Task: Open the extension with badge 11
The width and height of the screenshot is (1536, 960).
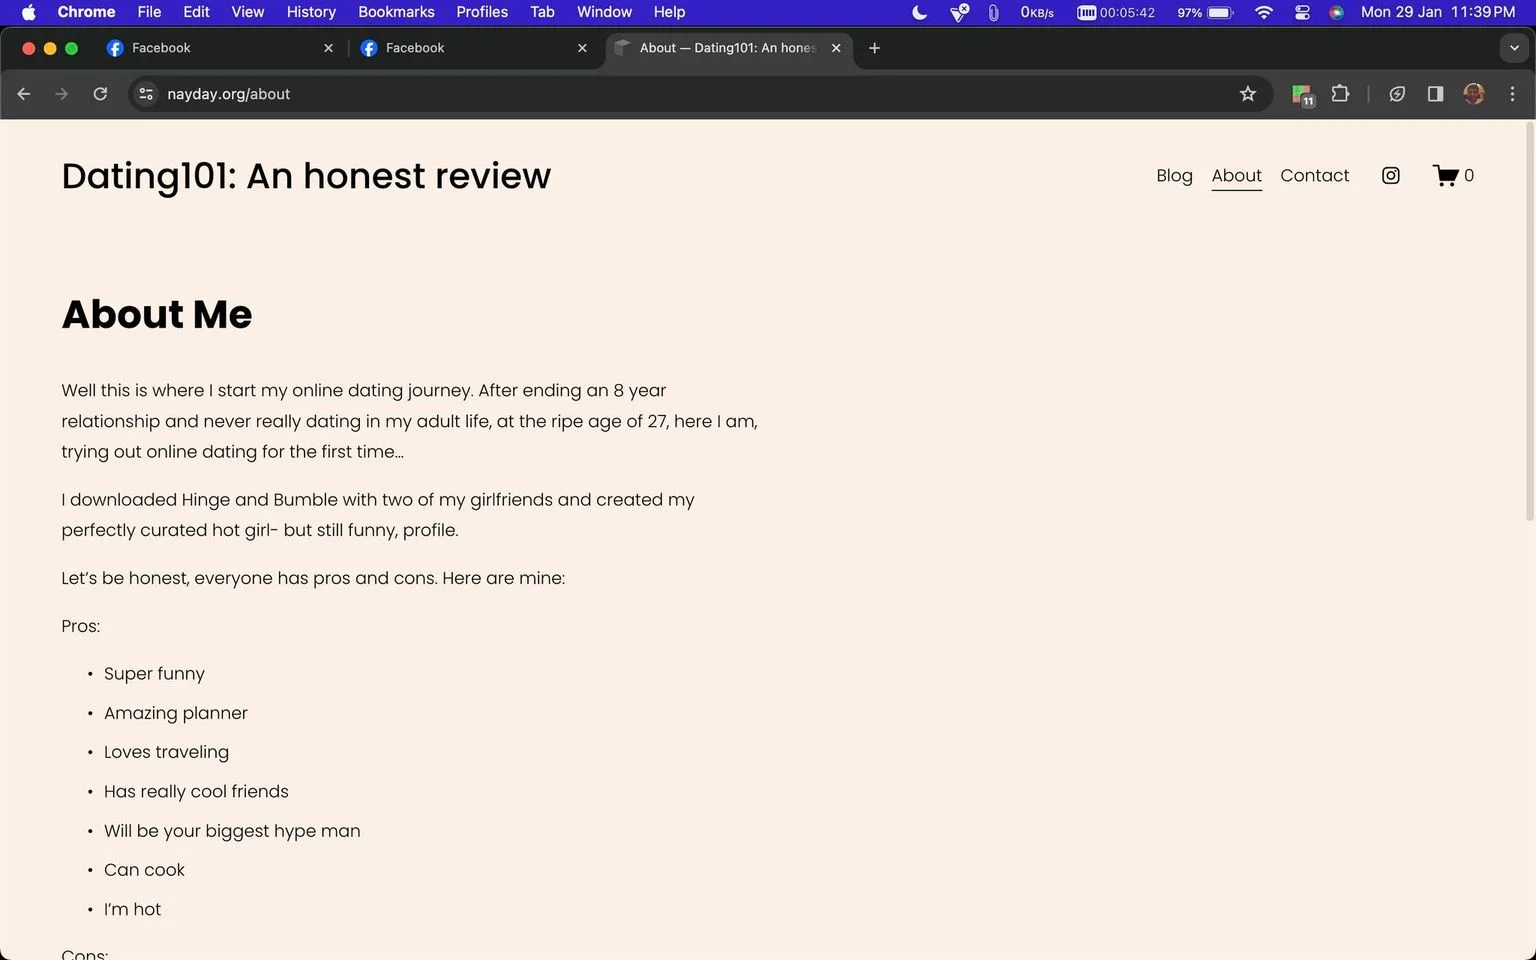Action: coord(1302,95)
